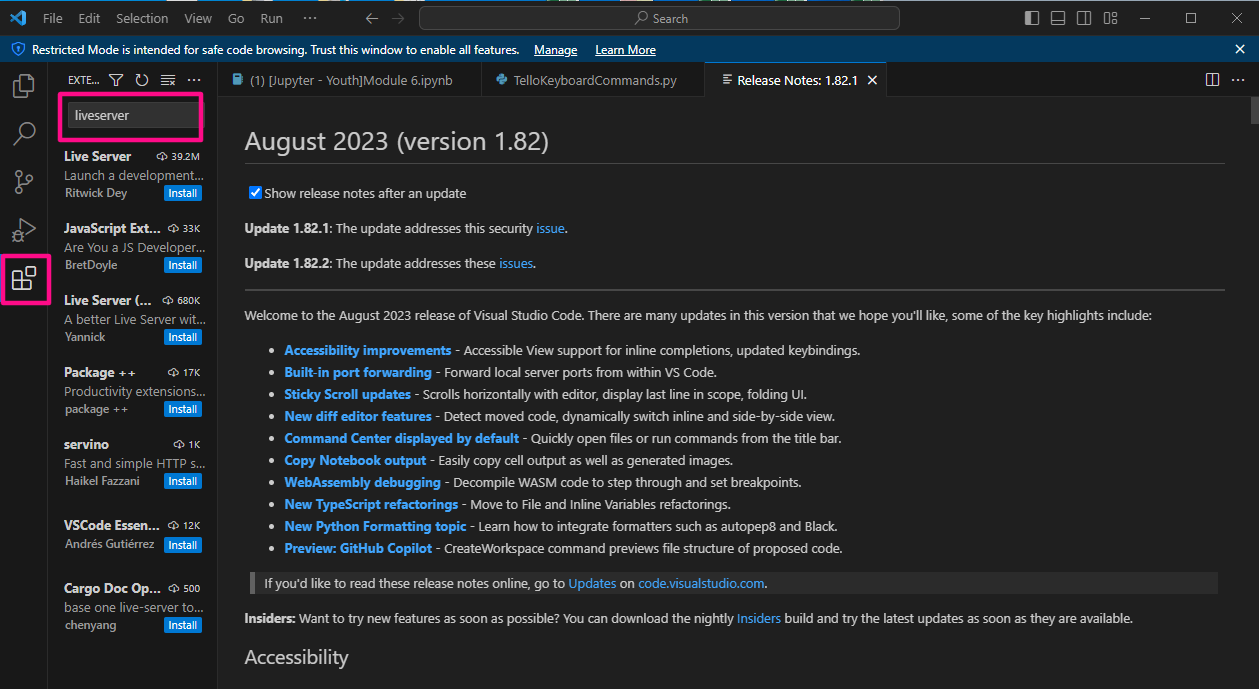Image resolution: width=1259 pixels, height=689 pixels.
Task: Toggle bottom panel layout icon
Action: (x=1058, y=18)
